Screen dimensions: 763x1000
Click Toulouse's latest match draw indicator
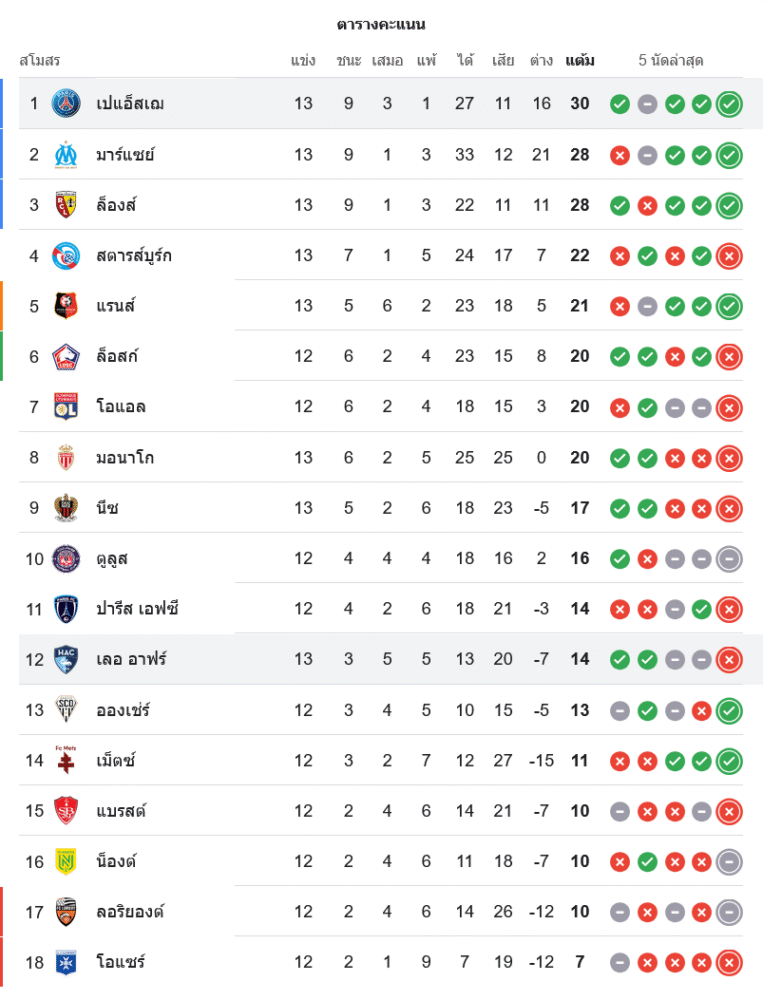730,558
